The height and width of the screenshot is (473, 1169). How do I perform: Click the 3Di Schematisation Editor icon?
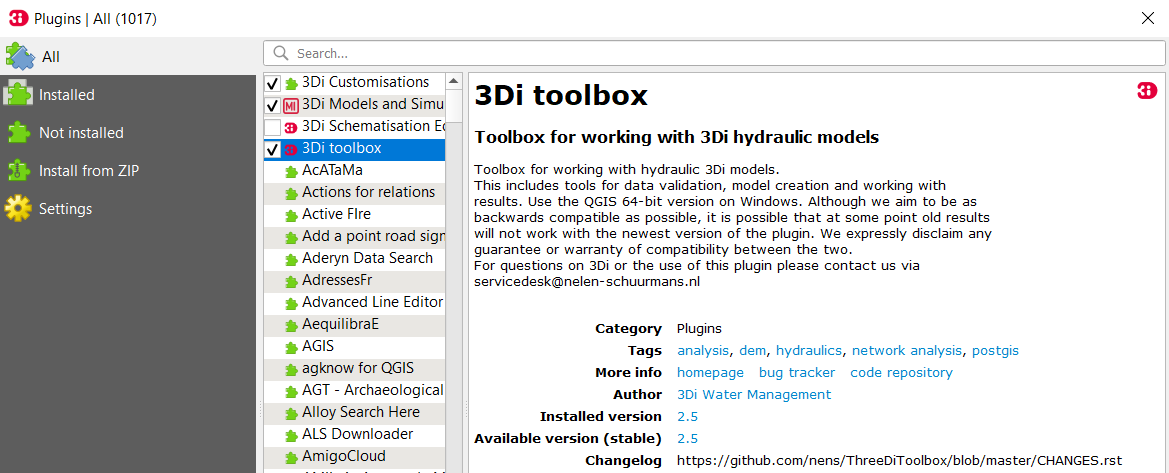pyautogui.click(x=291, y=128)
